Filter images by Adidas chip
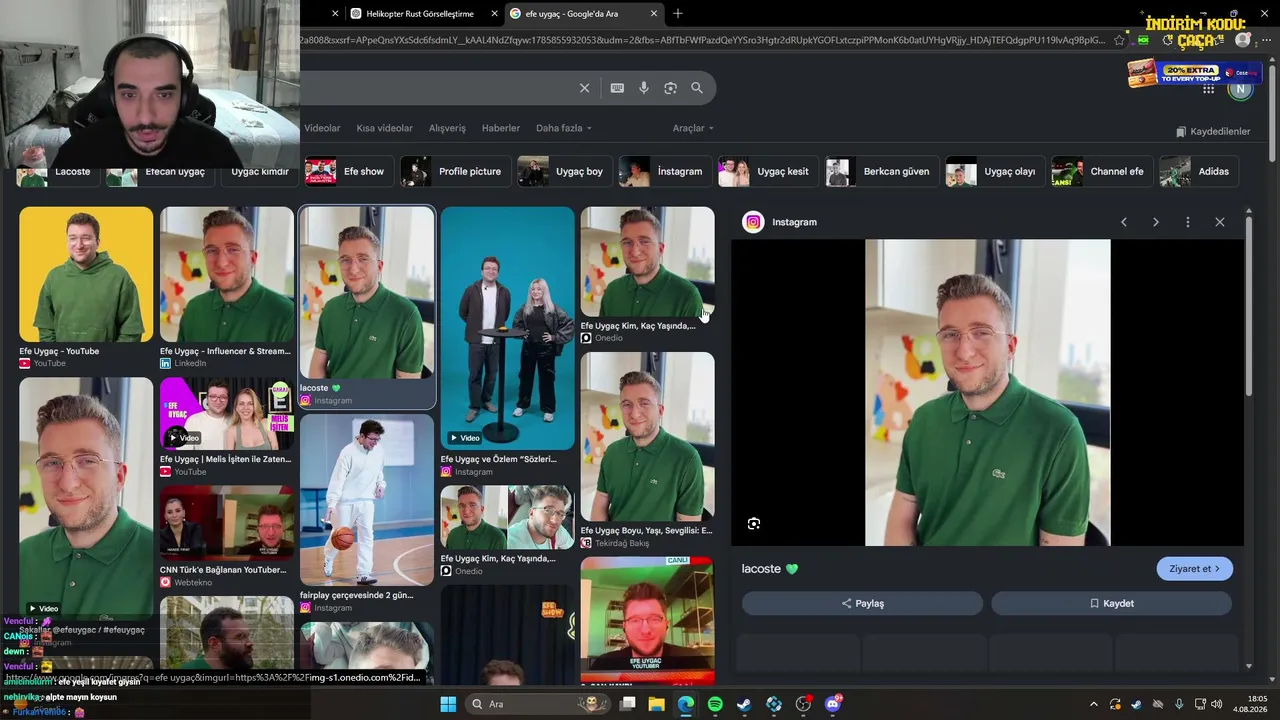The image size is (1280, 720). 1199,171
